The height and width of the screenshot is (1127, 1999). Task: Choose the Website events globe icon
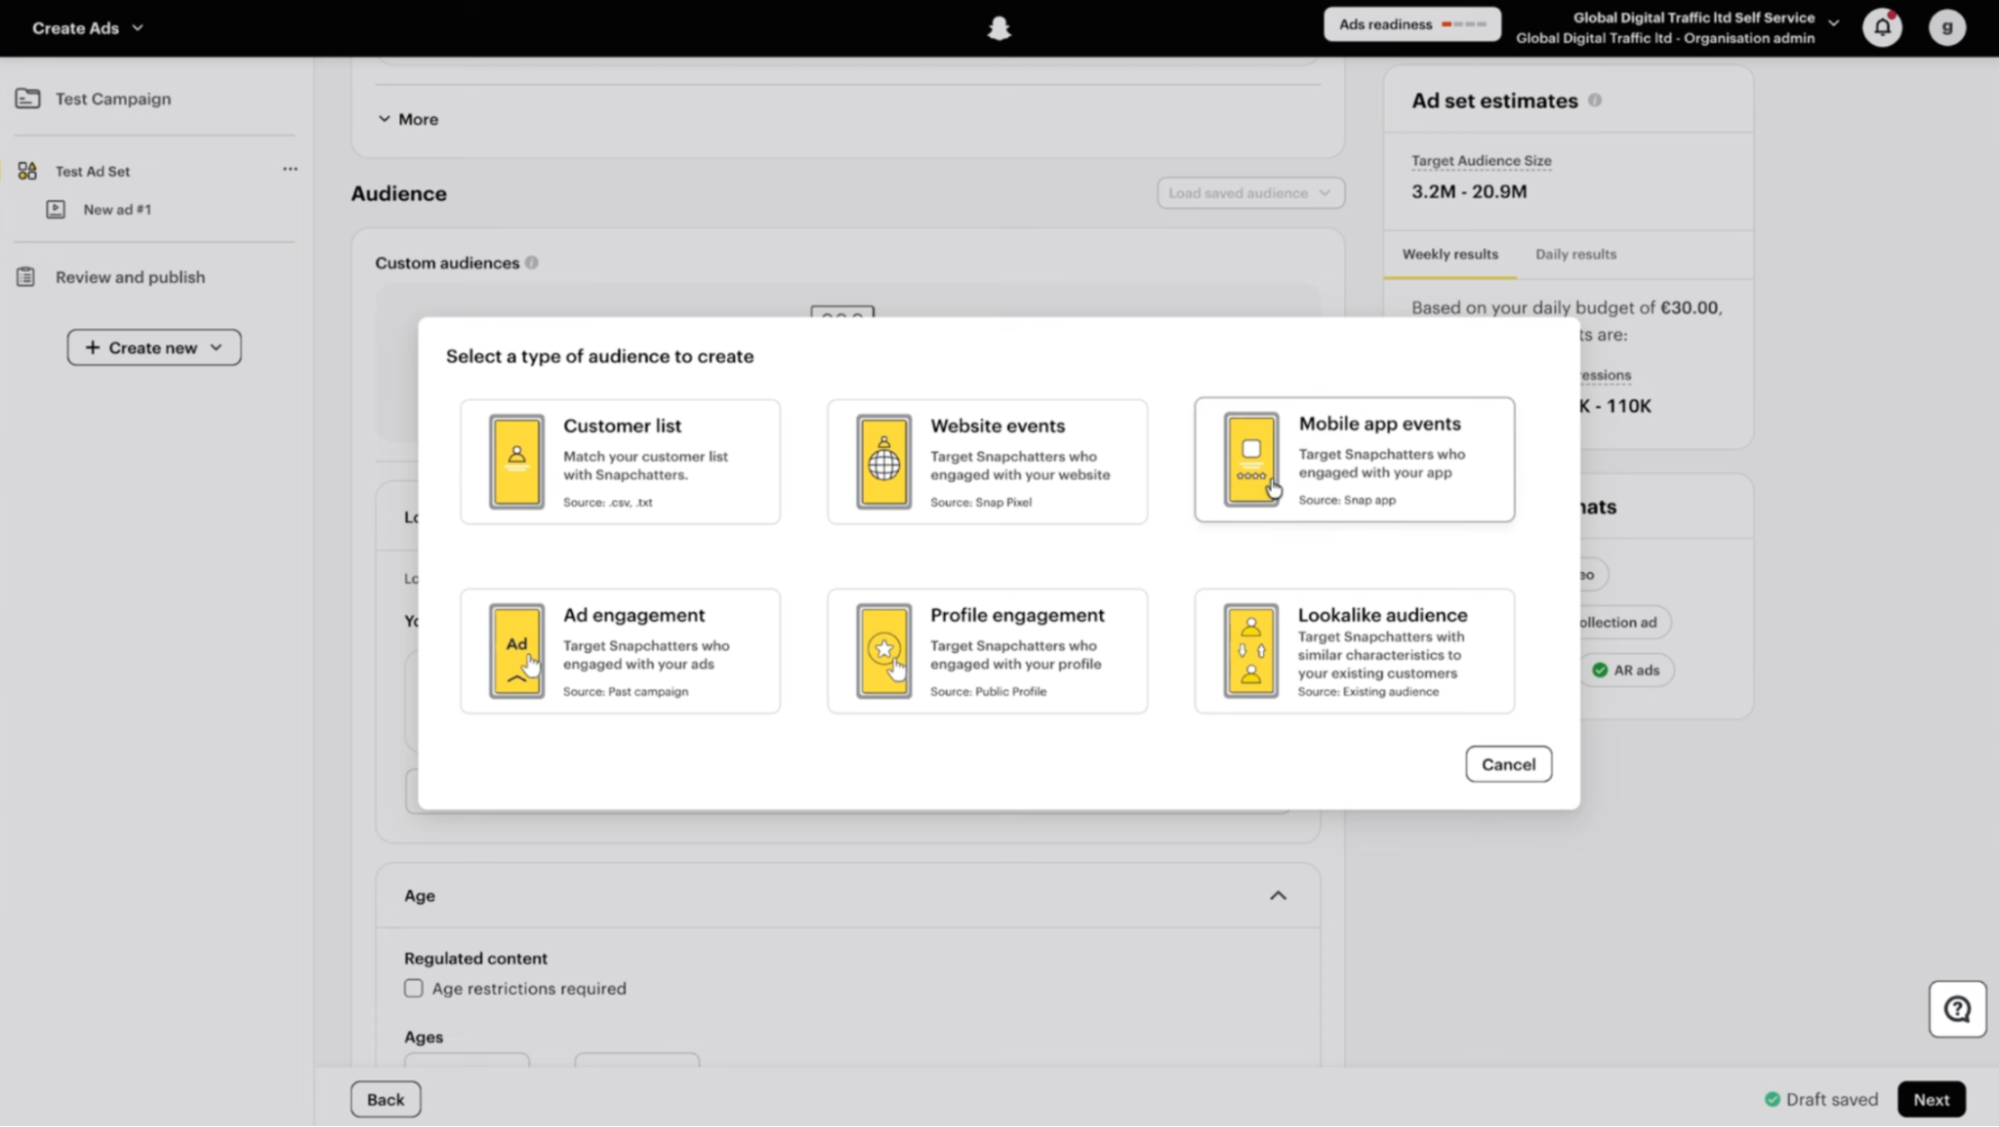(883, 461)
